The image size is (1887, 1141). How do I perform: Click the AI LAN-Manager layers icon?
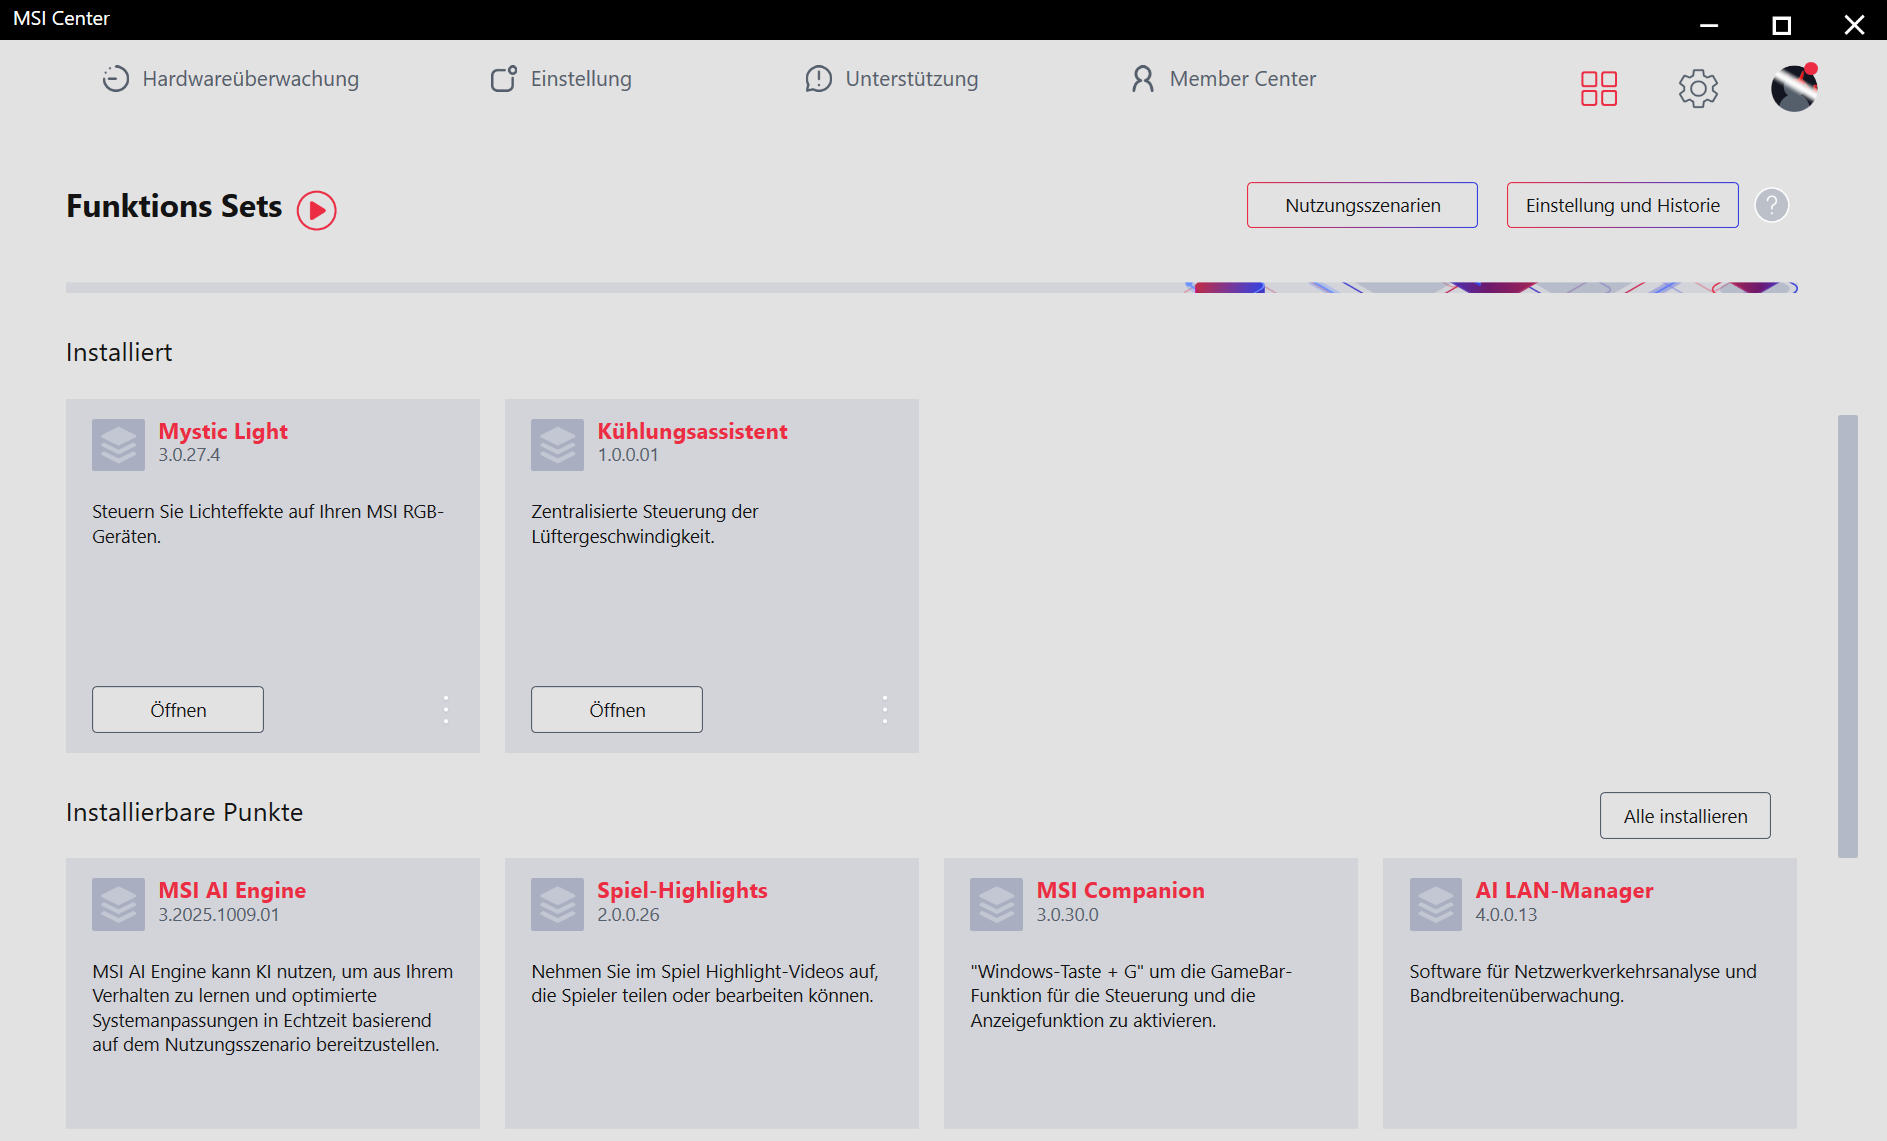click(1436, 905)
